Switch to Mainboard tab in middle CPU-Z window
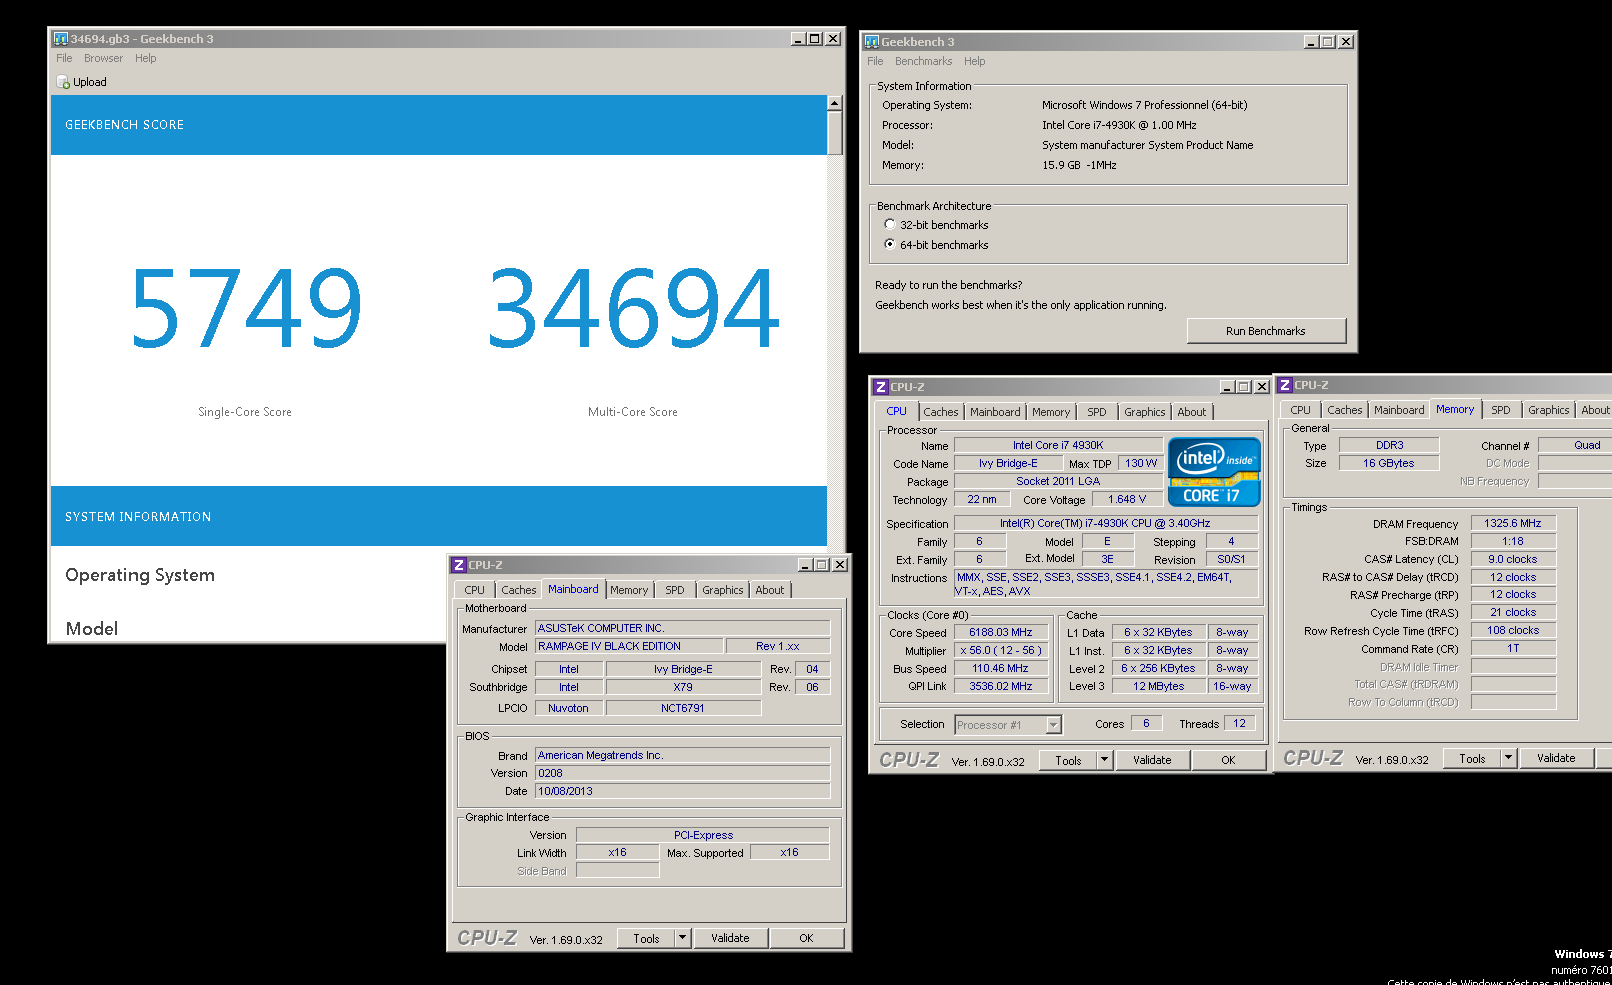 (x=995, y=412)
